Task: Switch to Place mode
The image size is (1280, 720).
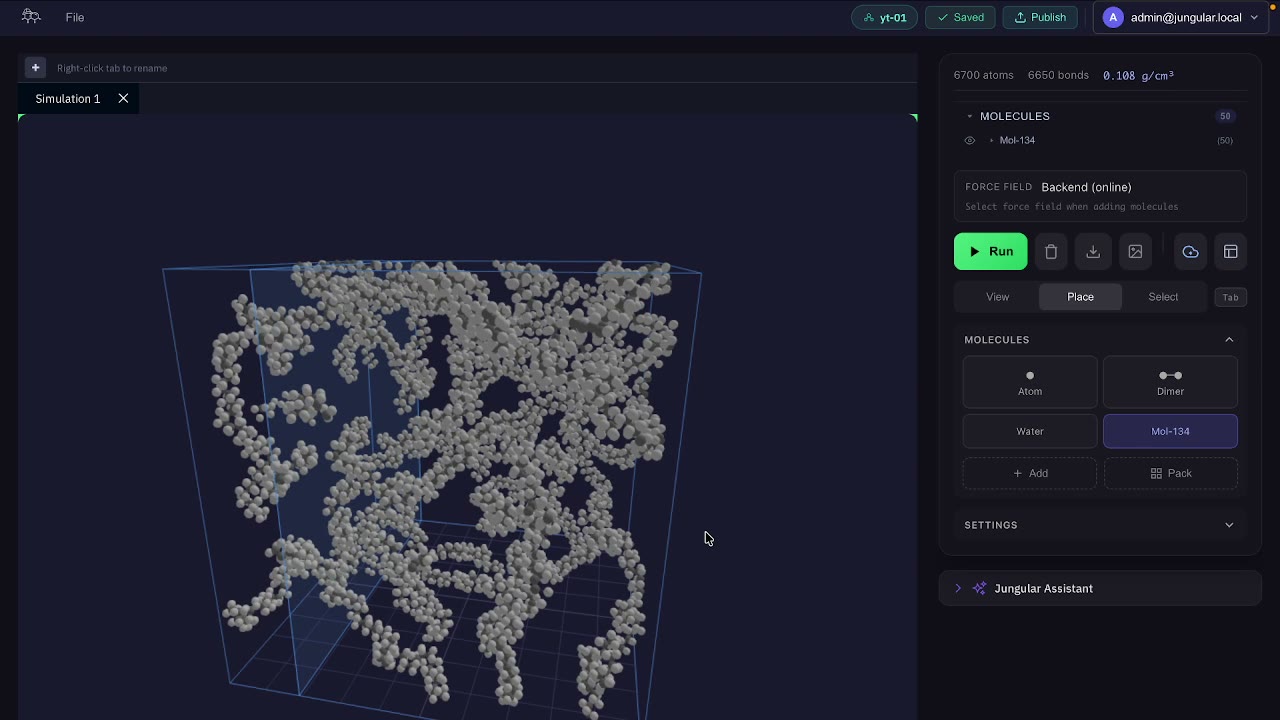Action: 1080,297
